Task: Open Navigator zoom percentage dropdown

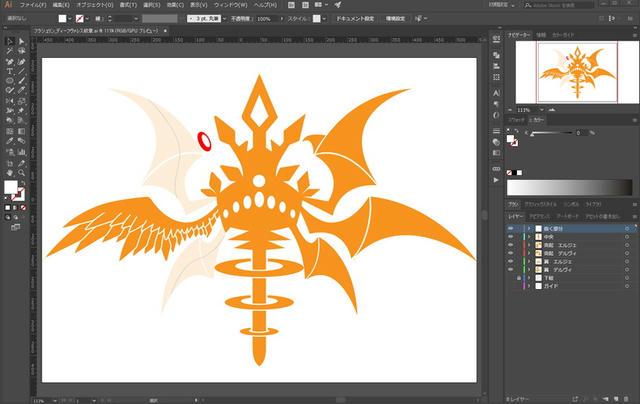Action: (x=542, y=110)
